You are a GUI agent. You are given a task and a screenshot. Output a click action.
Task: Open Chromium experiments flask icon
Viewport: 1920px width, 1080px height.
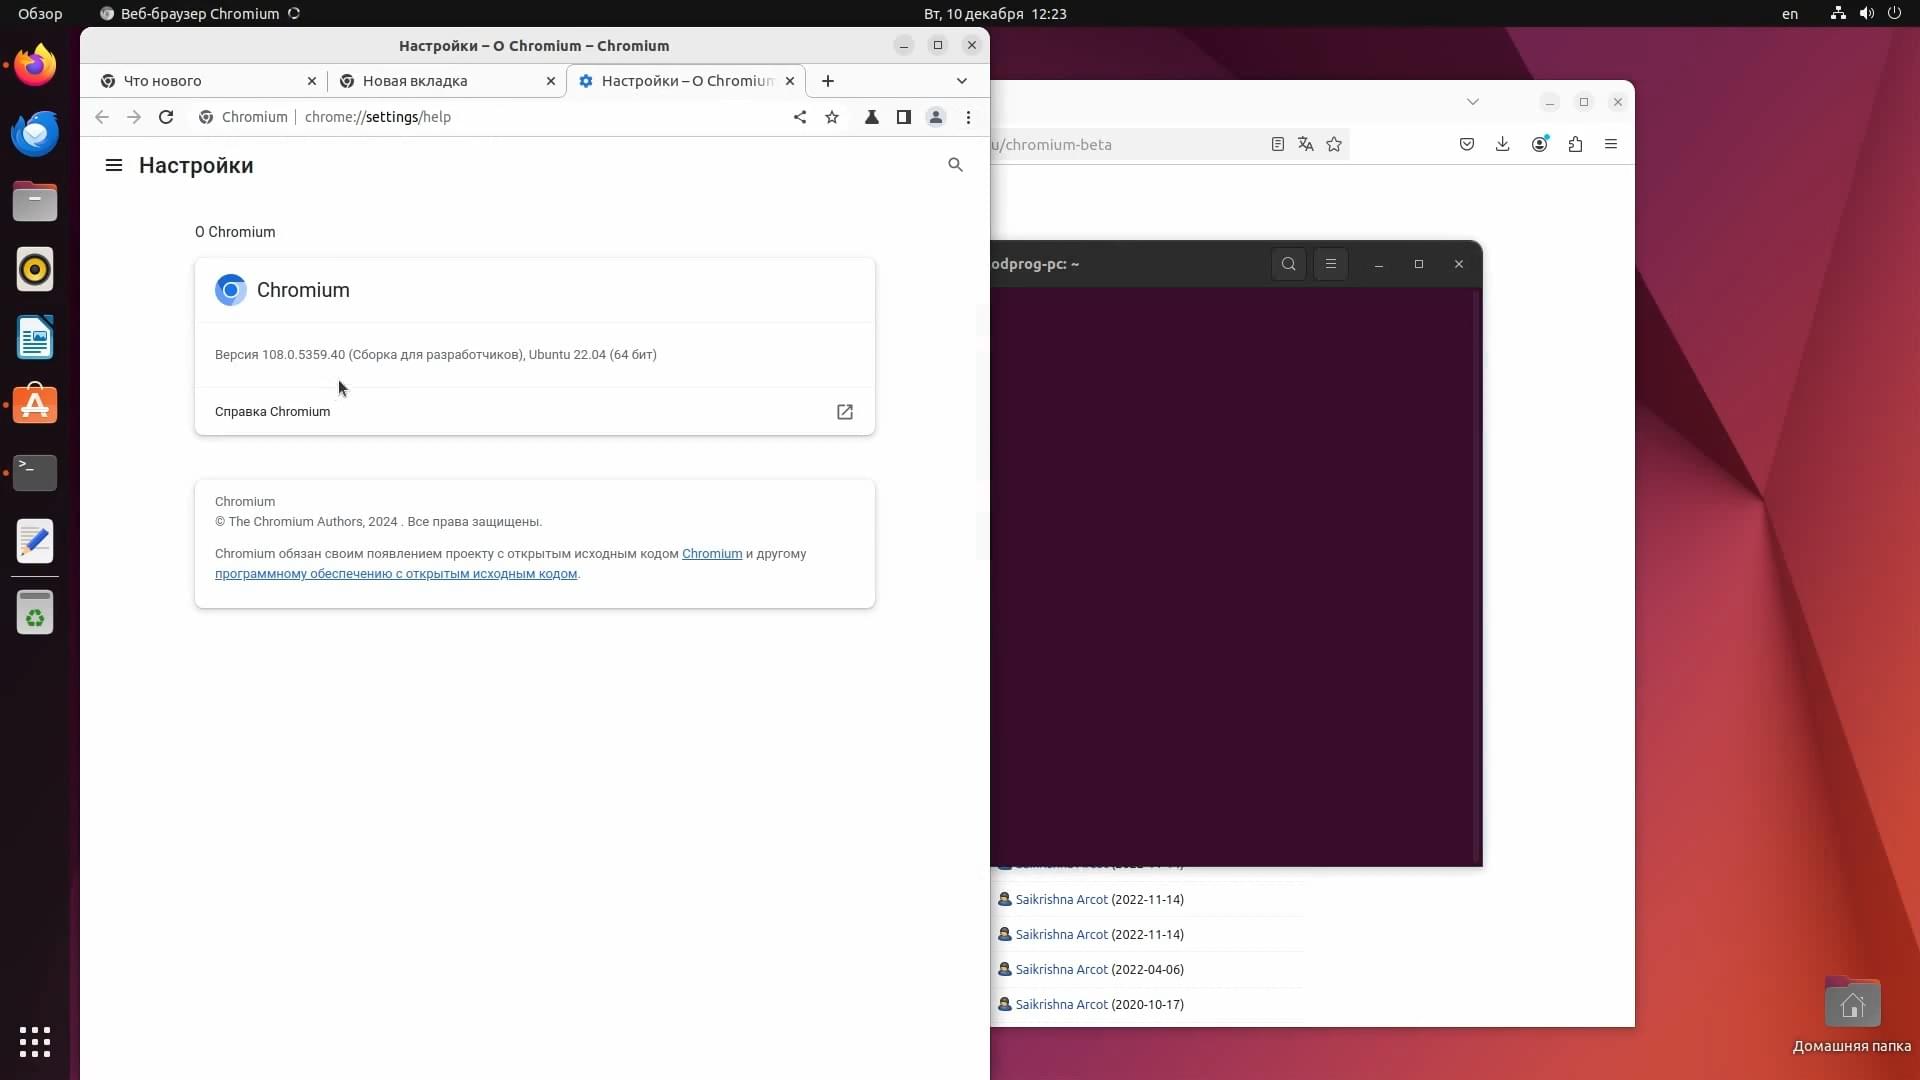pyautogui.click(x=872, y=117)
